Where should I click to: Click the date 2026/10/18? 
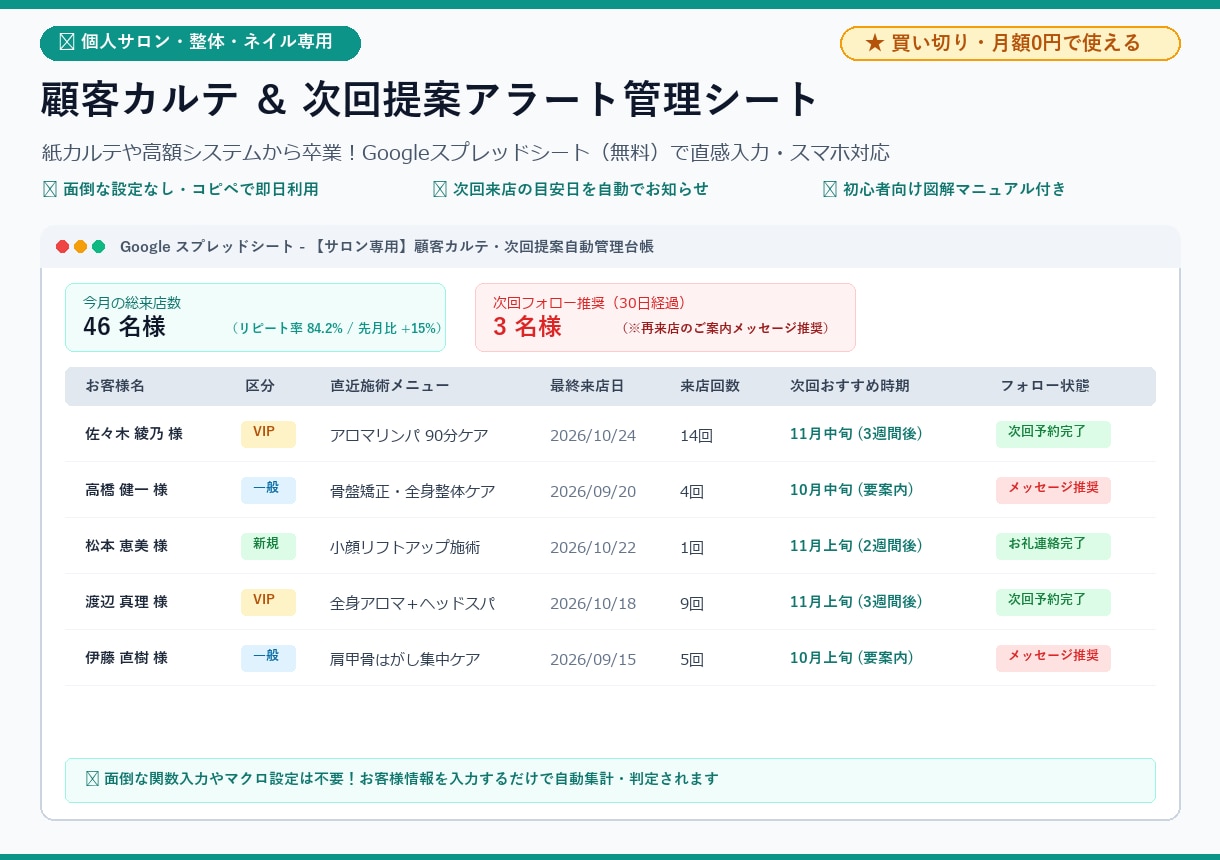(x=593, y=604)
